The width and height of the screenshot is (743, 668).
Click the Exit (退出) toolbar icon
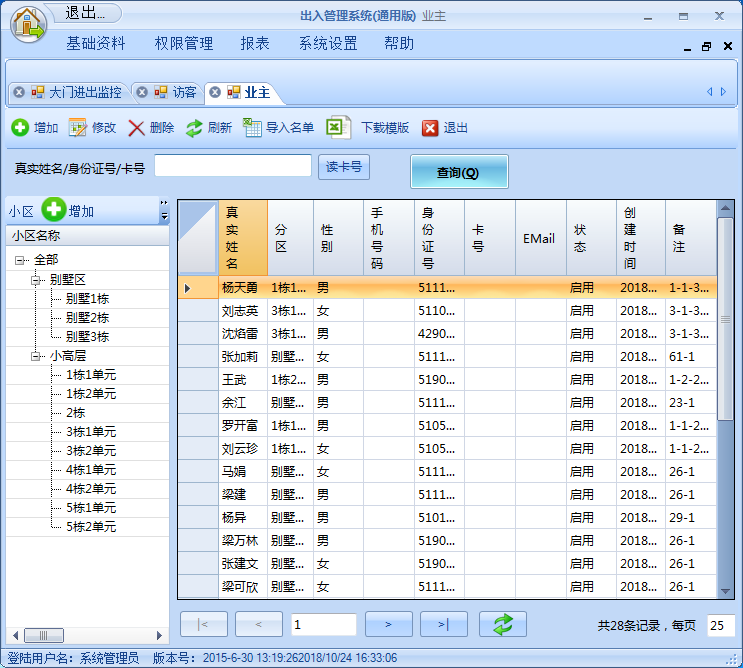tap(430, 128)
